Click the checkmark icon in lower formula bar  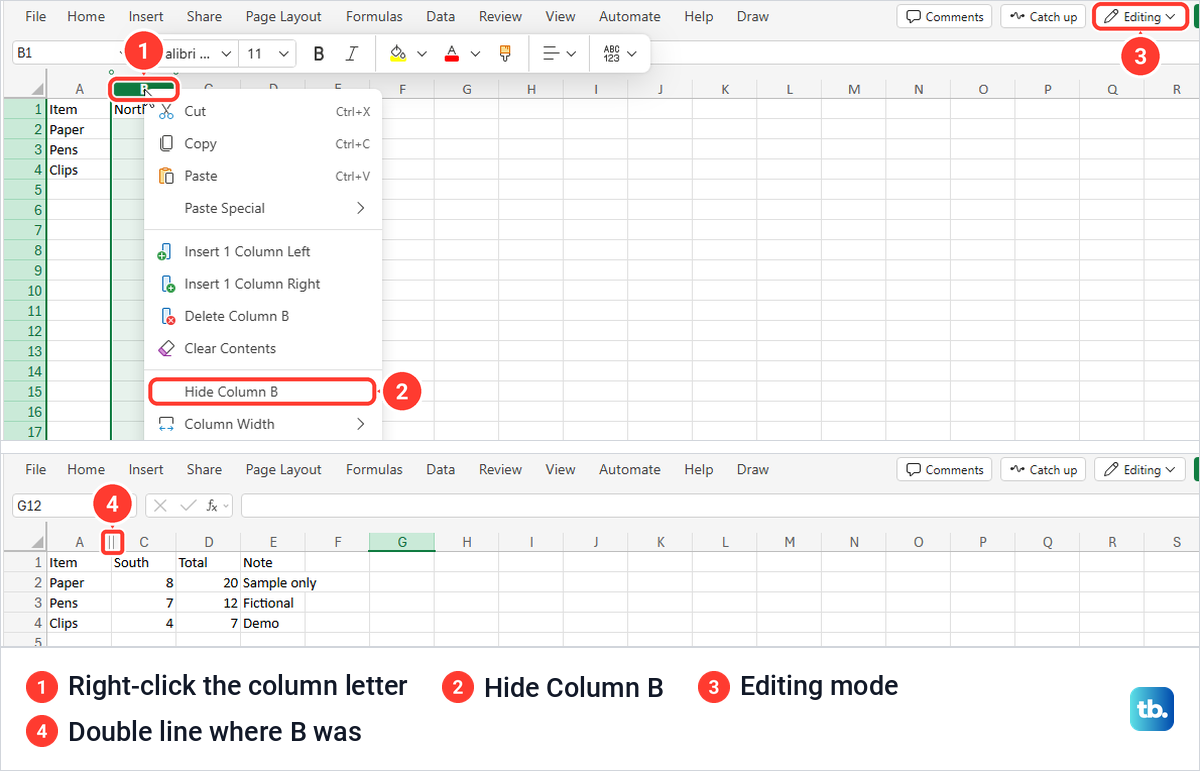click(x=187, y=506)
